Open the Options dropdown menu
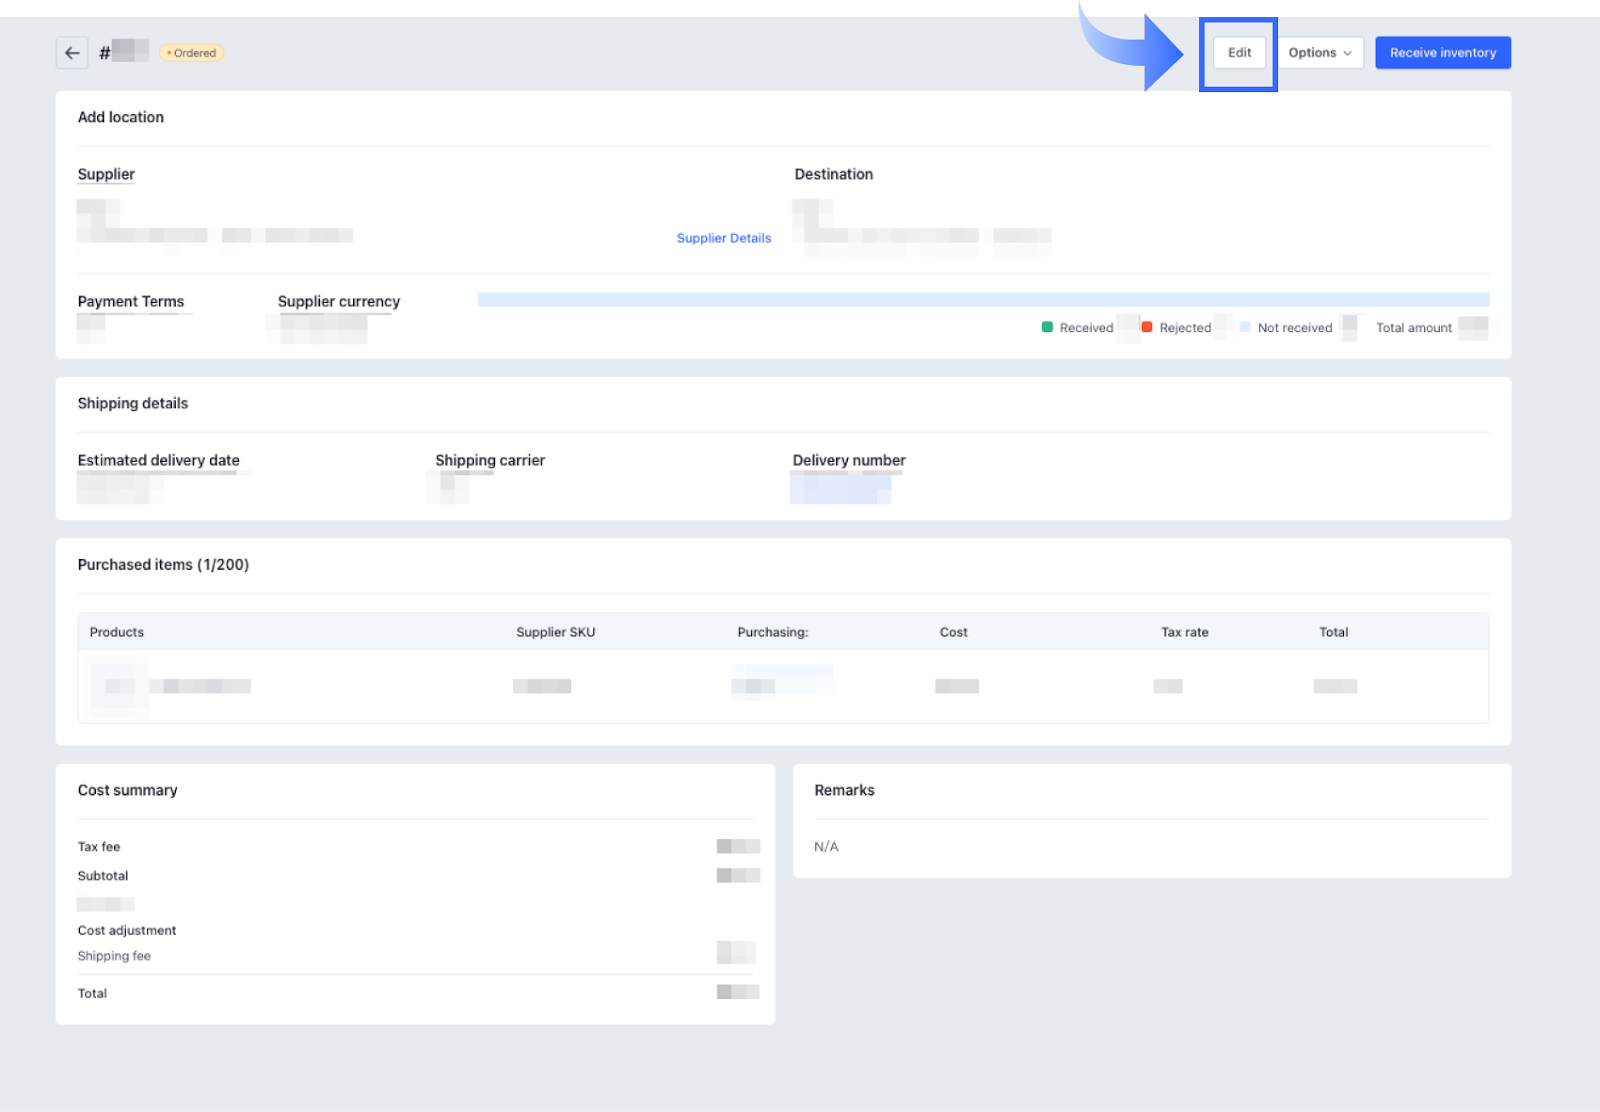Viewport: 1600px width, 1112px height. point(1319,53)
